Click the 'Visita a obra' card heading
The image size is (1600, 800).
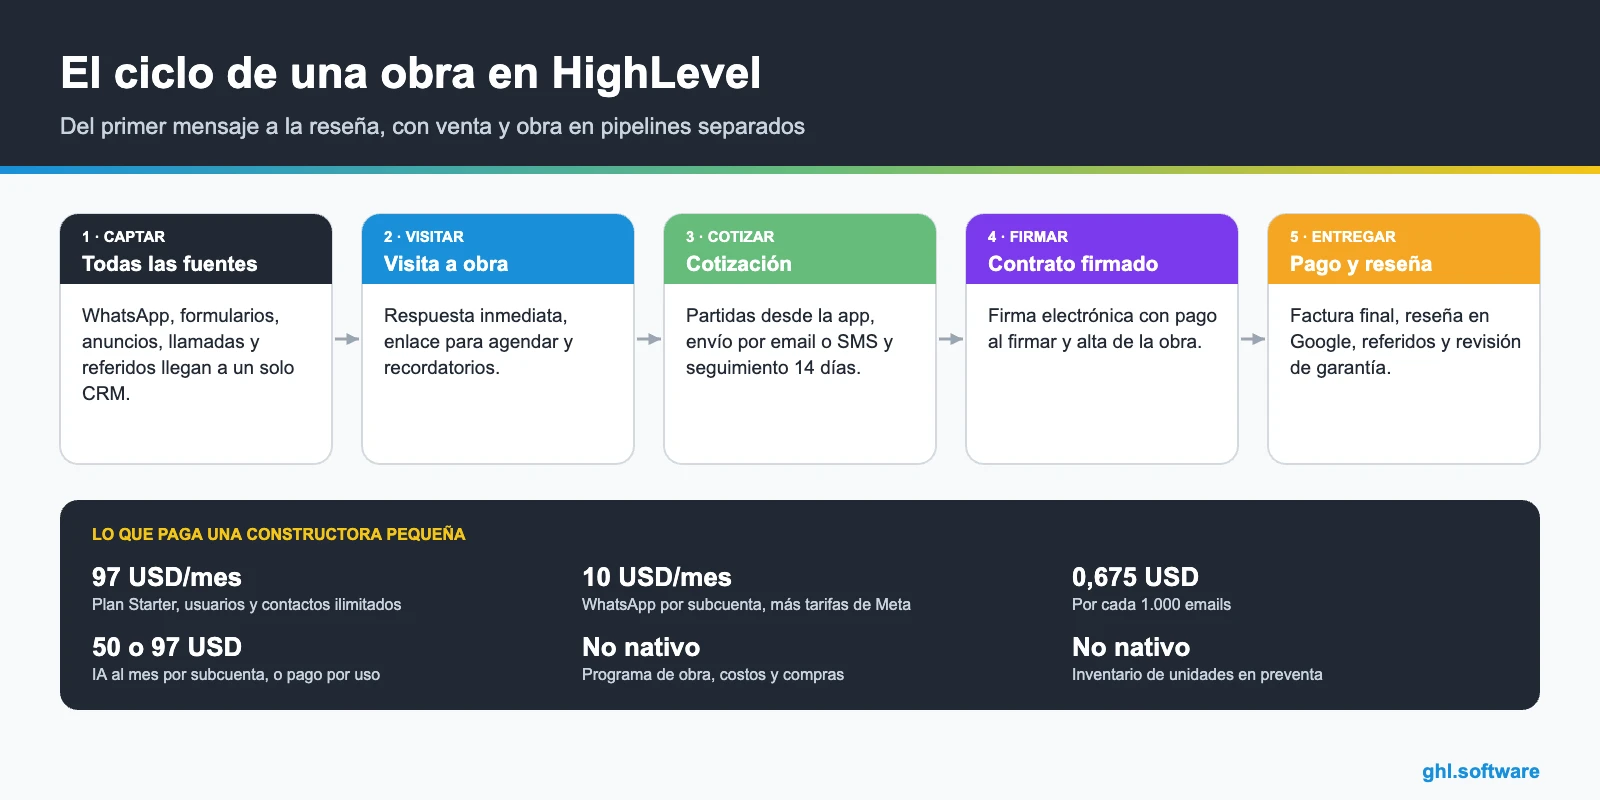446,264
